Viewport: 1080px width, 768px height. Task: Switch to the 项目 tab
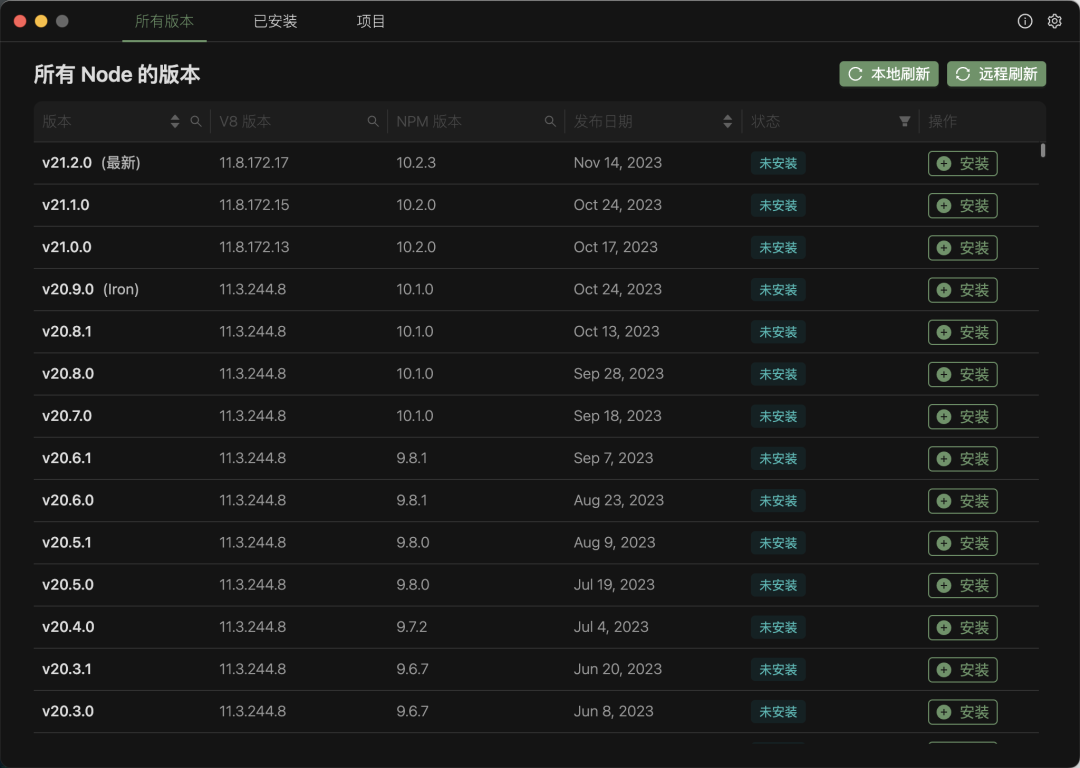tap(371, 21)
